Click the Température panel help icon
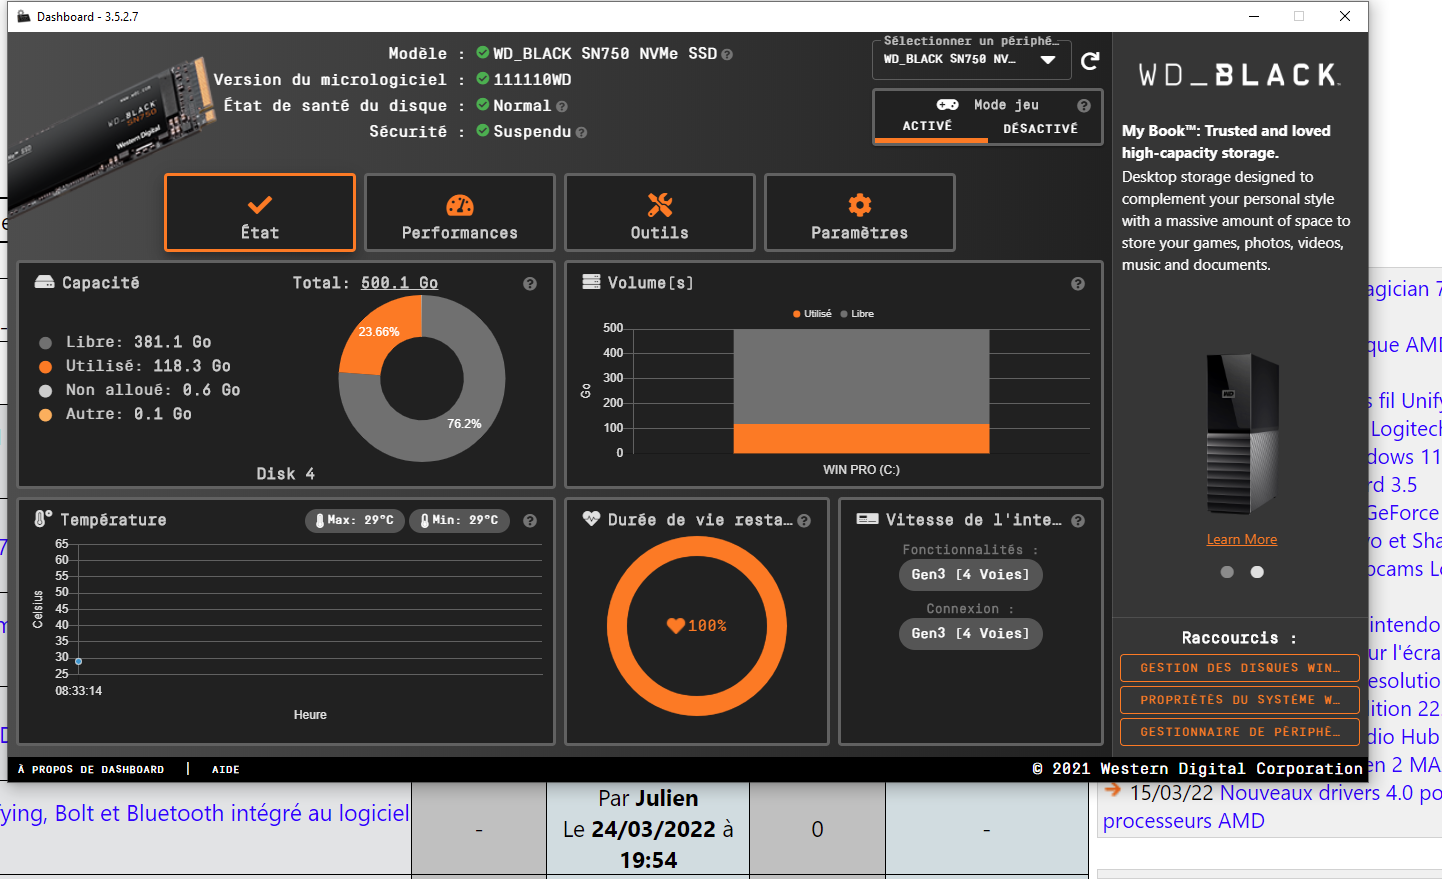This screenshot has width=1442, height=879. tap(530, 521)
